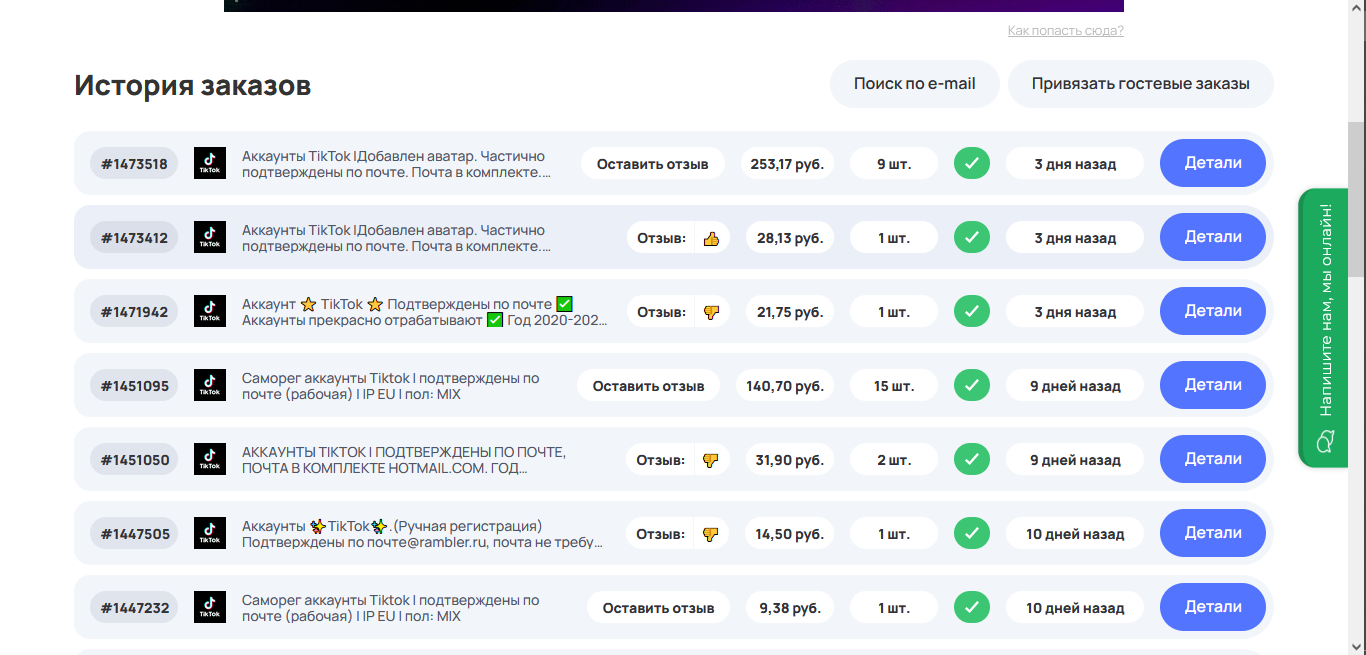The height and width of the screenshot is (655, 1366).
Task: Click green checkmark status of order #1473518
Action: (971, 163)
